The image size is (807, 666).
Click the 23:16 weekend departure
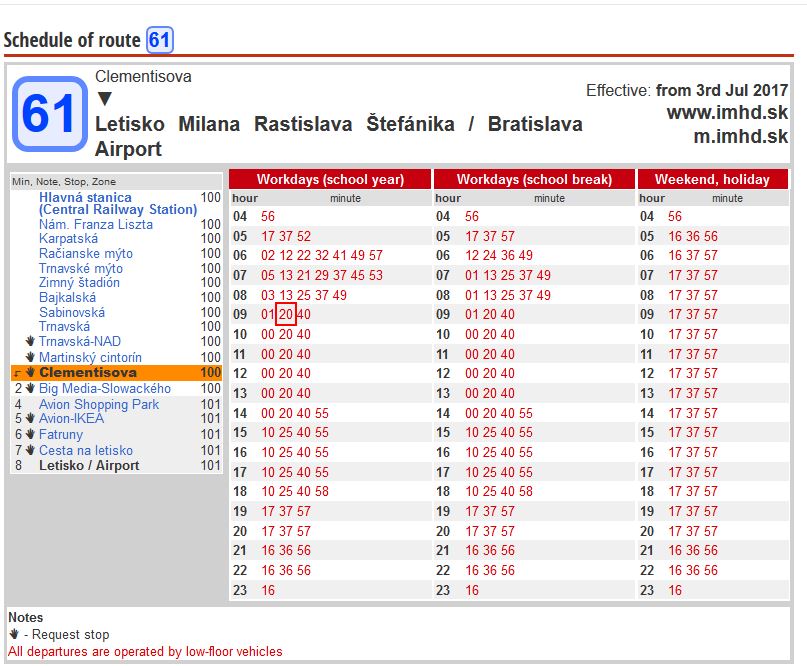[675, 590]
